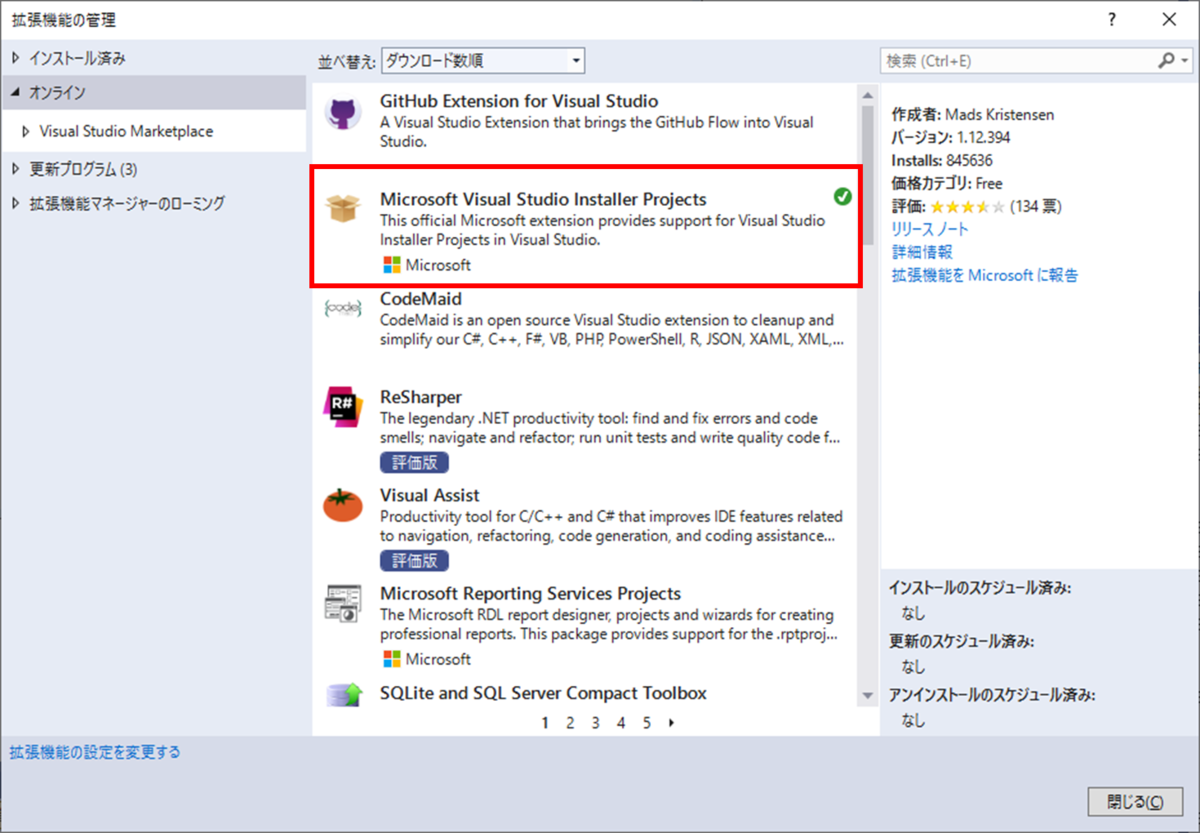This screenshot has height=833, width=1200.
Task: Open 詳細情報 link
Action: [922, 252]
